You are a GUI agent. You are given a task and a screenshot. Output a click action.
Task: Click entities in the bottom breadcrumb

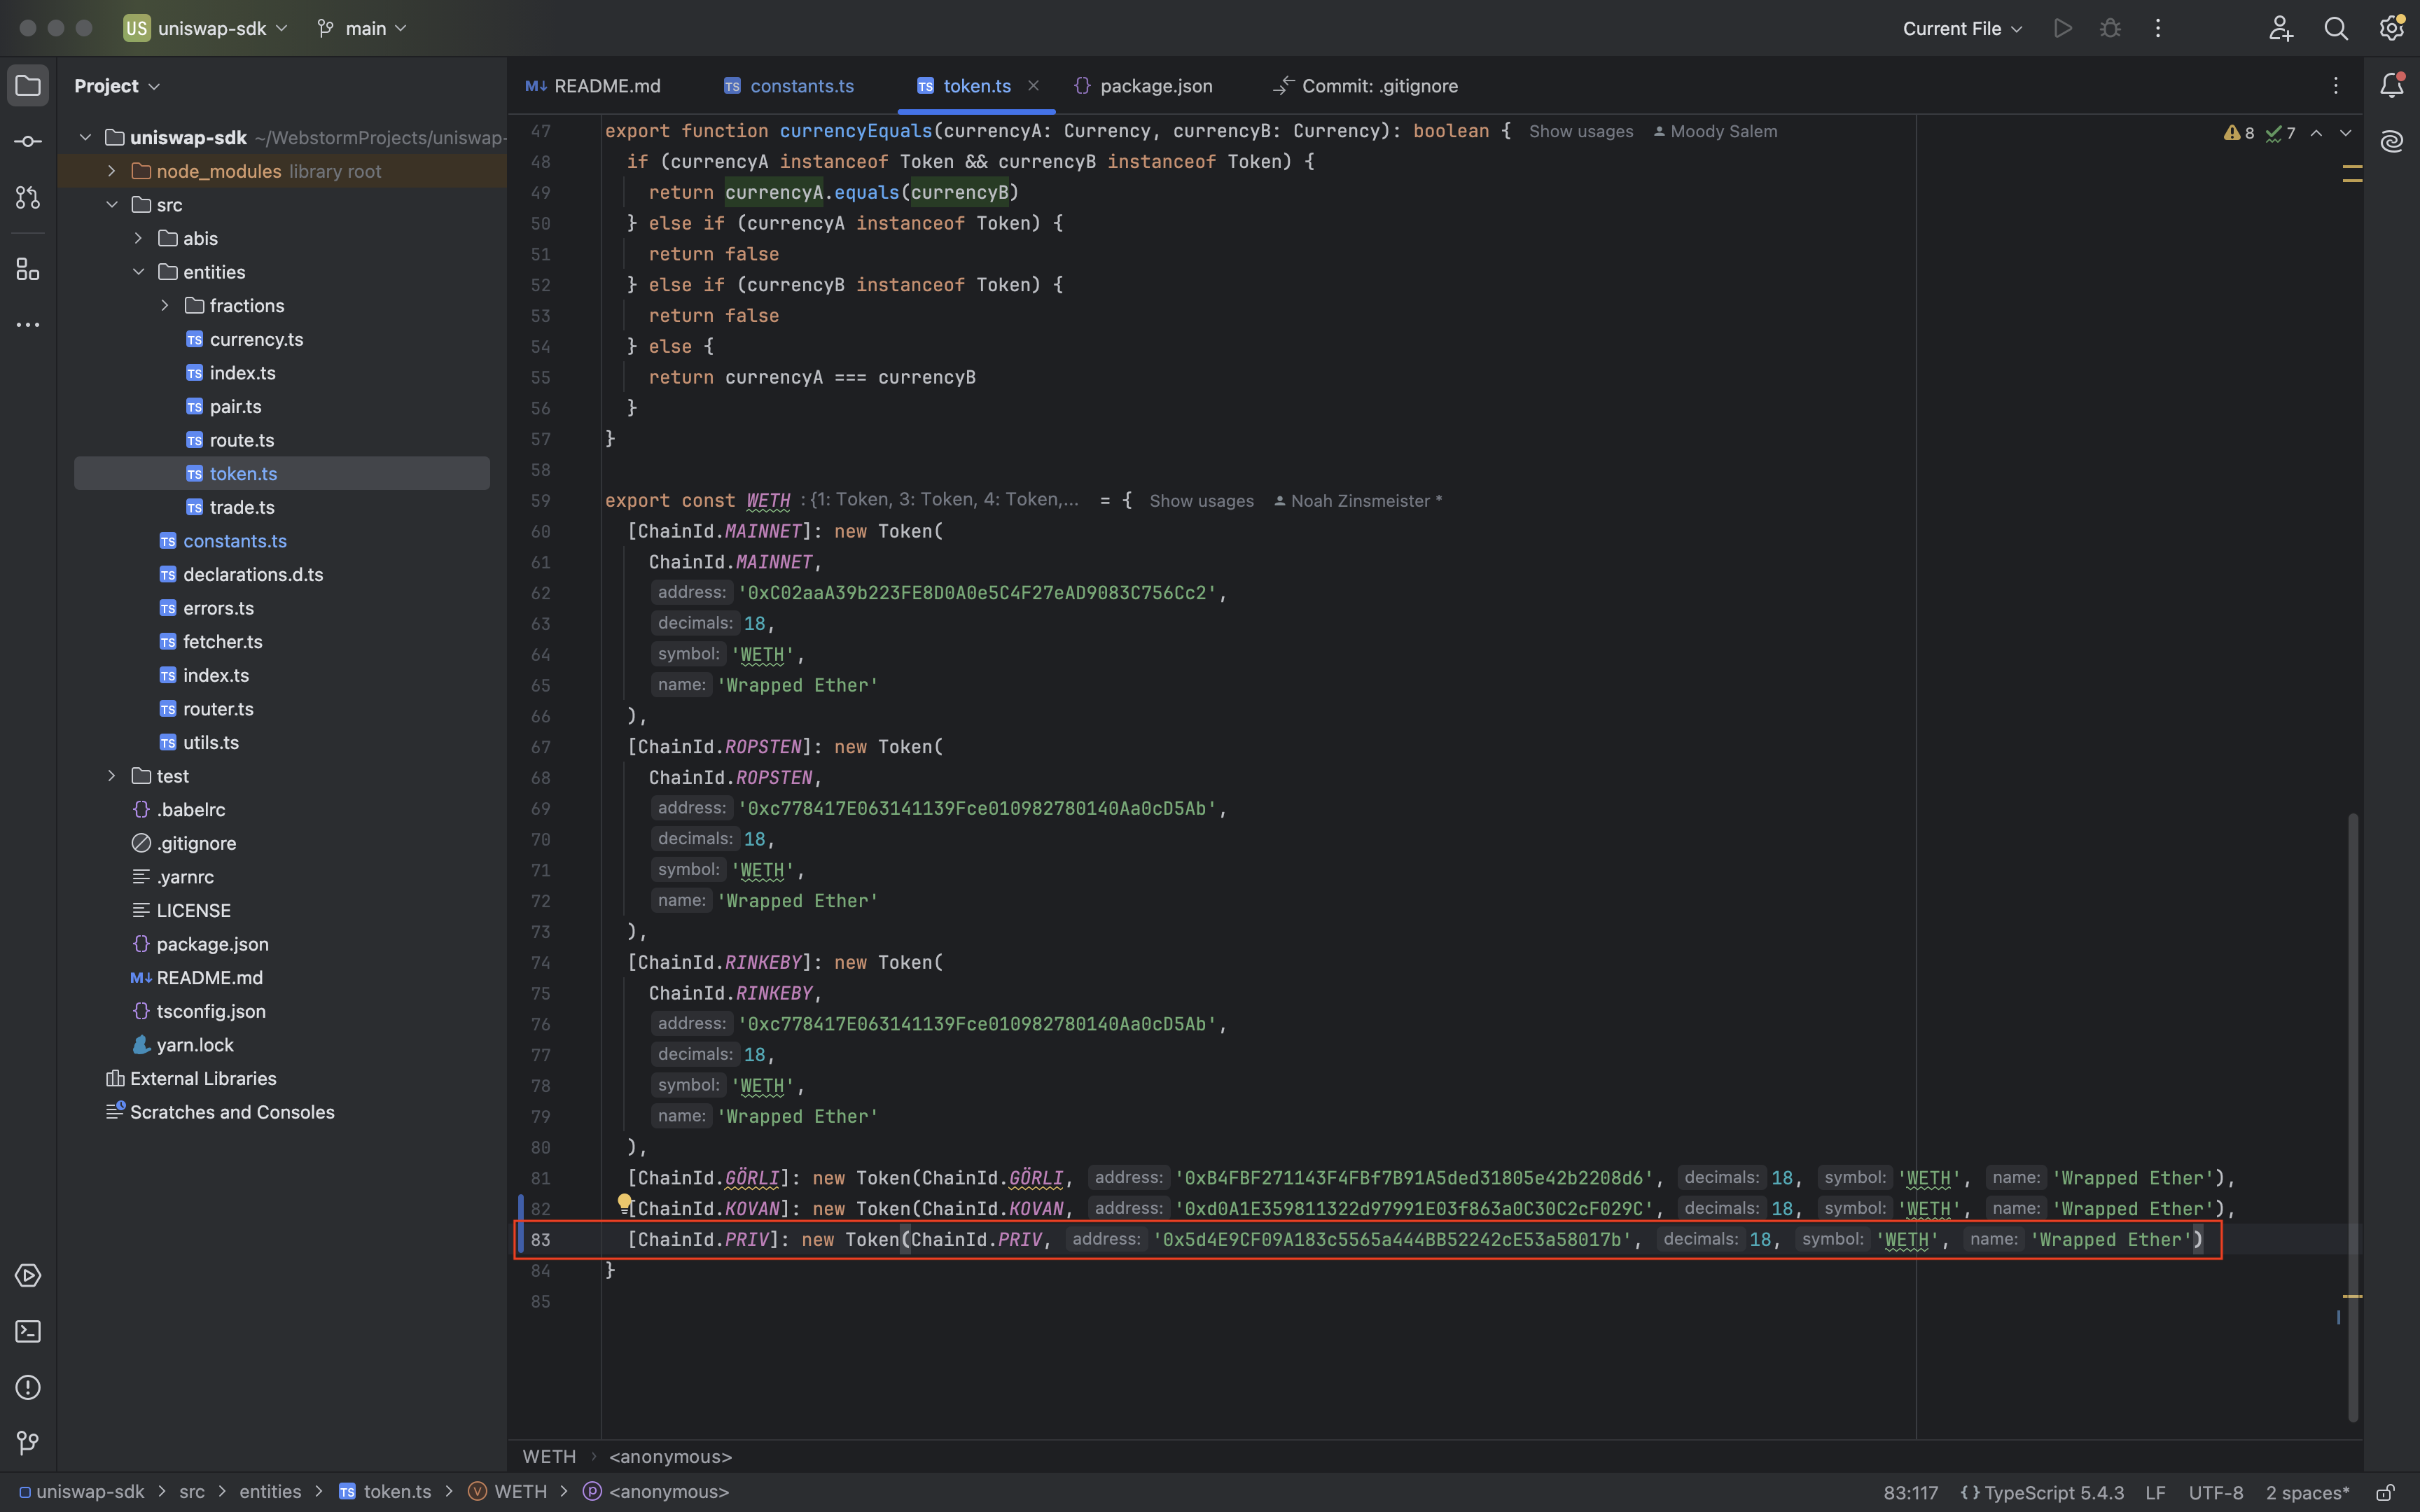[x=270, y=1492]
